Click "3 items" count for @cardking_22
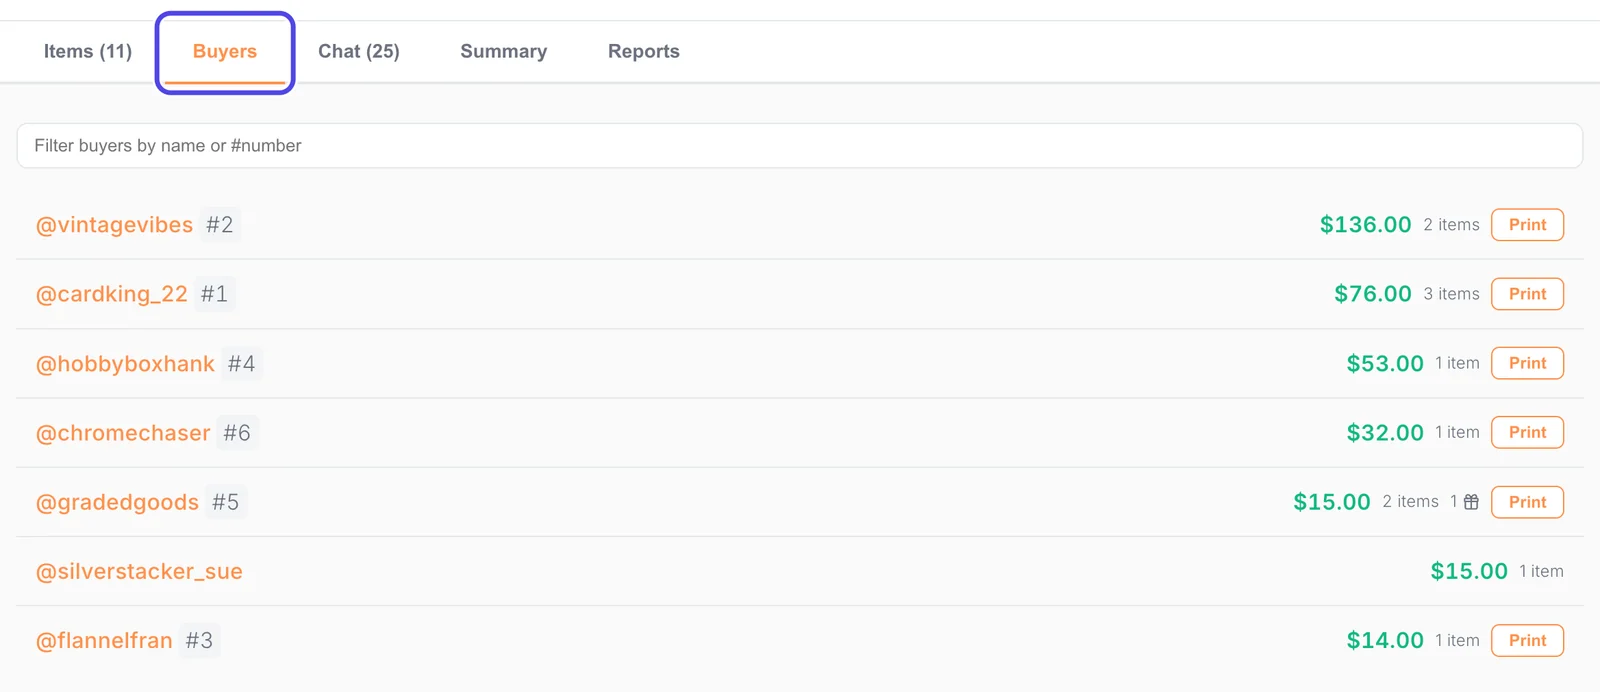Image resolution: width=1600 pixels, height=692 pixels. (x=1451, y=294)
